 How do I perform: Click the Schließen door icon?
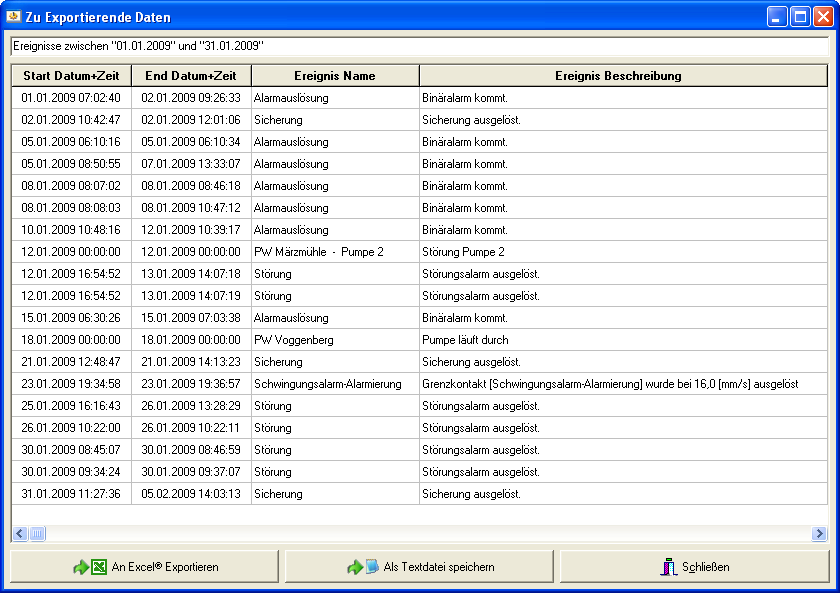[669, 567]
